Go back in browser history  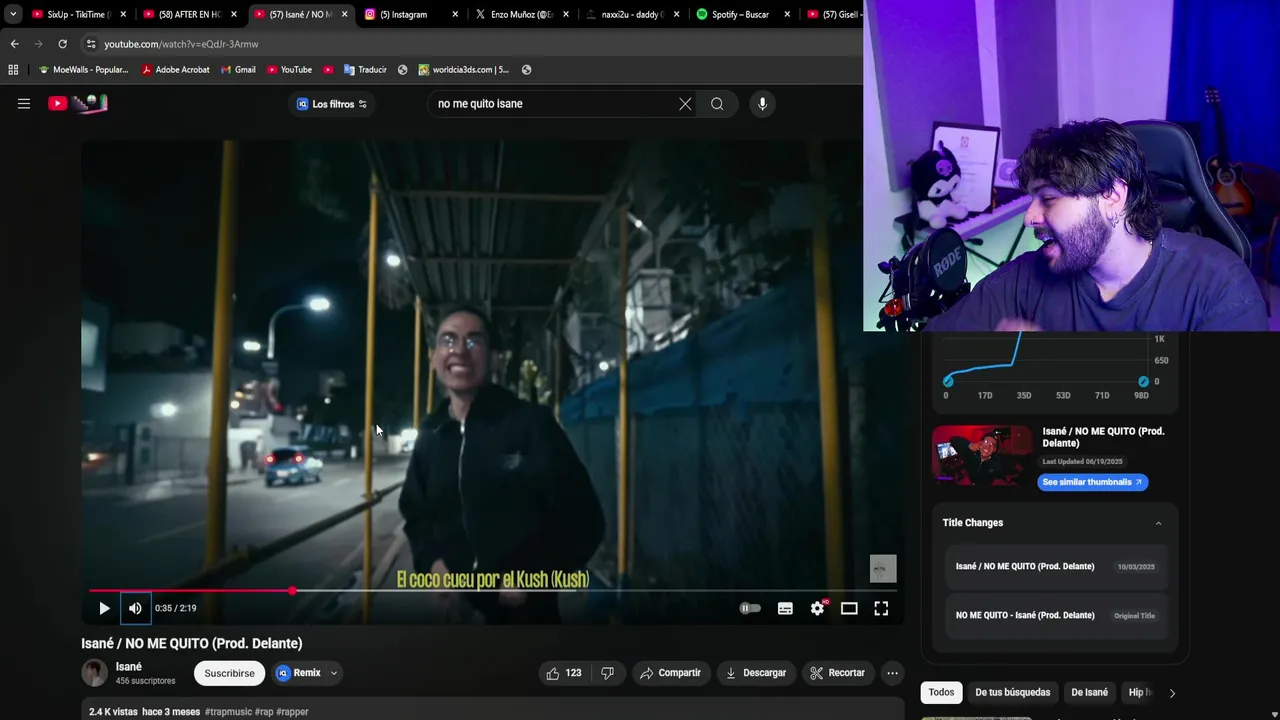point(14,44)
